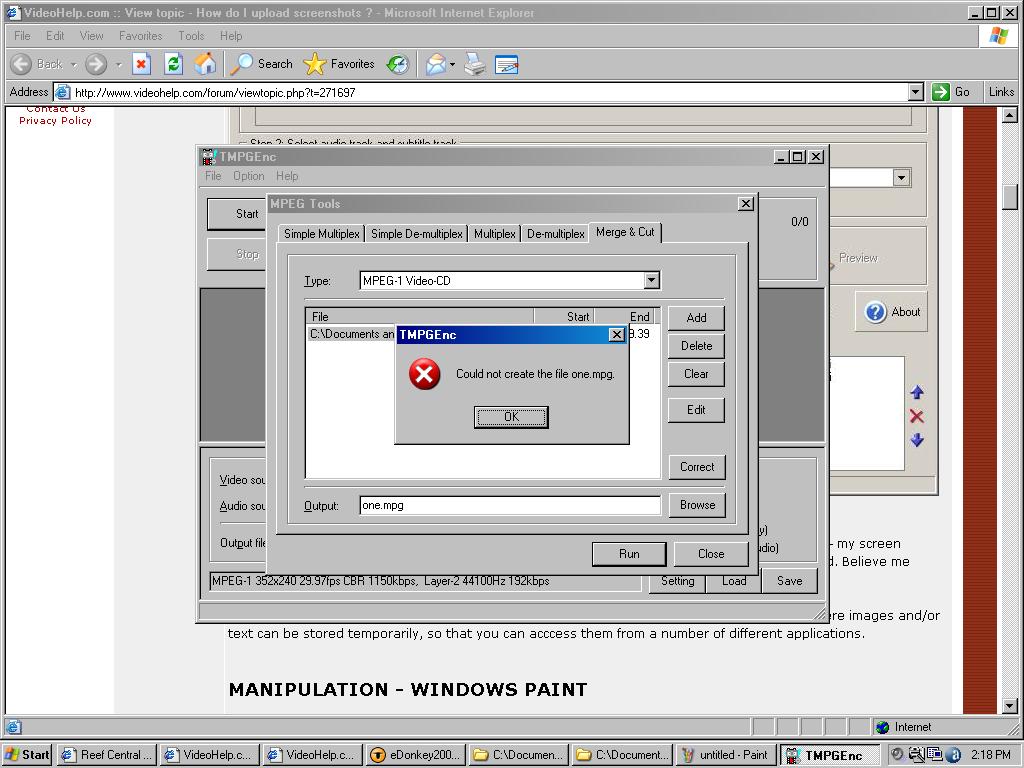Switch to Simple Multiplex tab

click(321, 234)
